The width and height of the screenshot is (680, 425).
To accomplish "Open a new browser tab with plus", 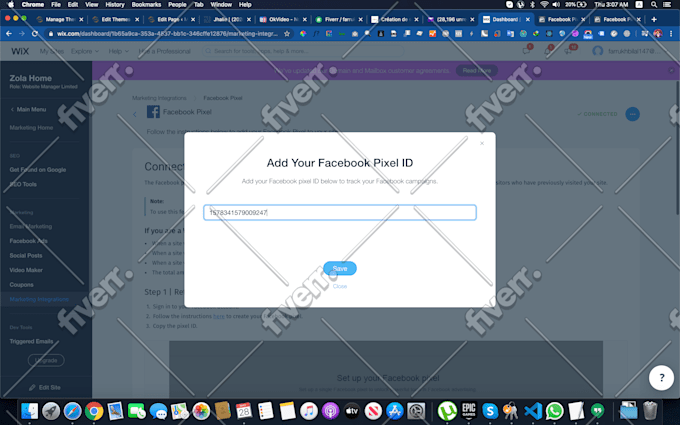I will (654, 19).
